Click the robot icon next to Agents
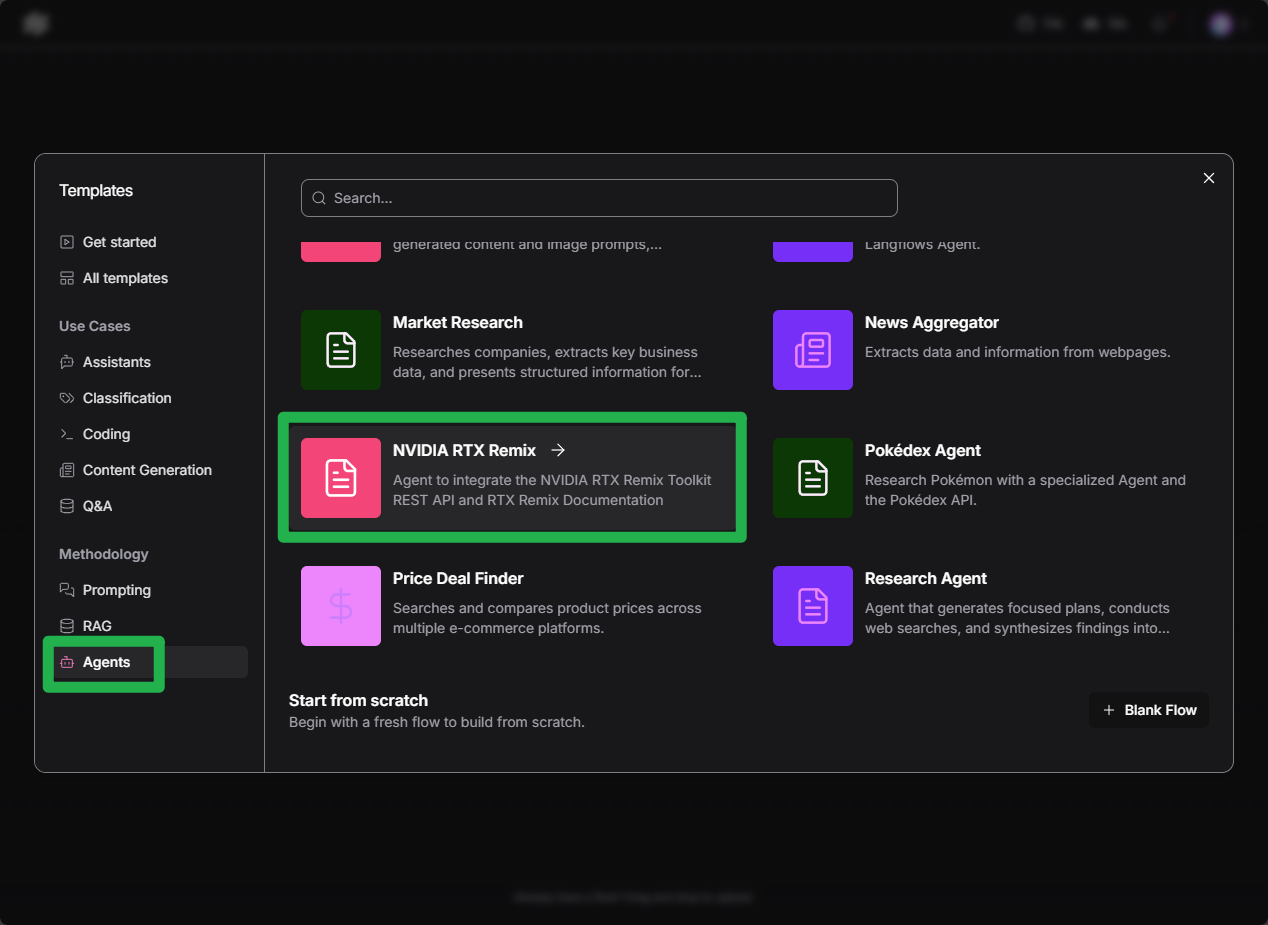This screenshot has height=925, width=1268. coord(67,661)
